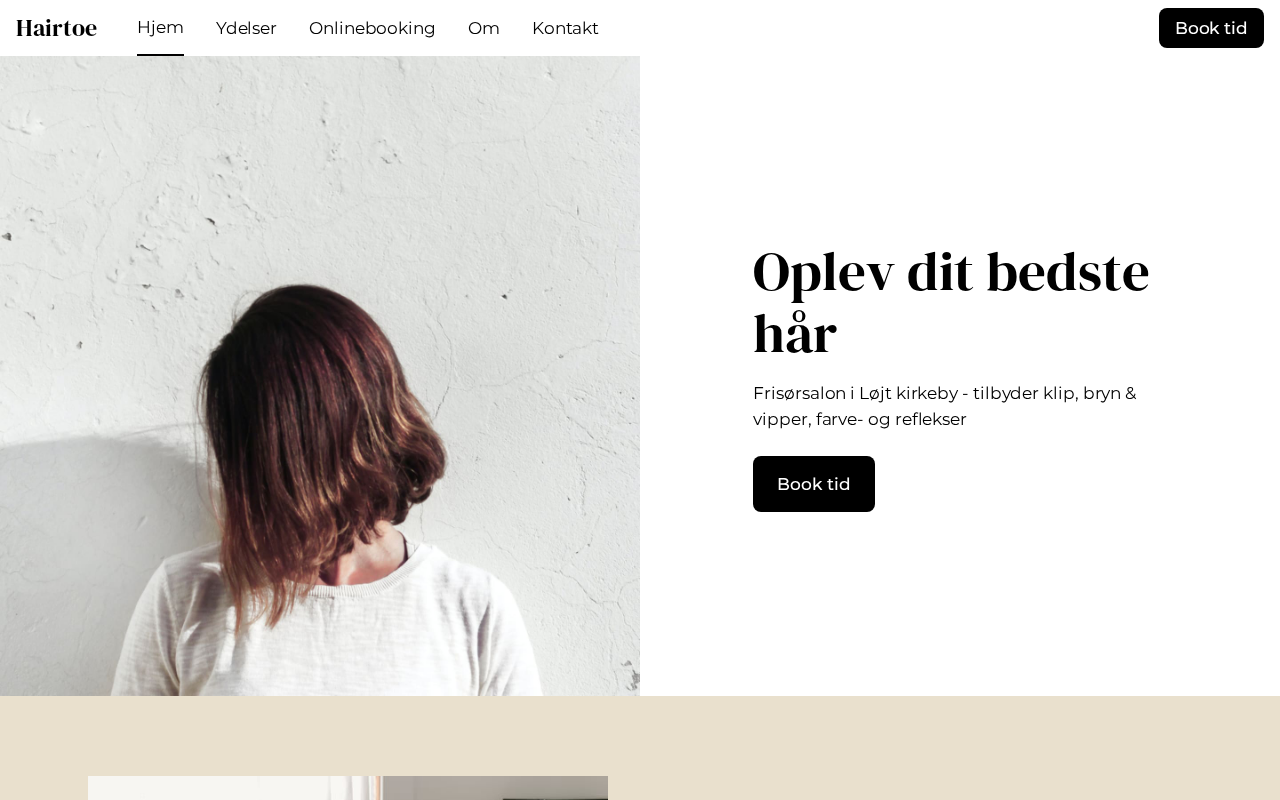
Task: Click Book tid button below hero text
Action: pyautogui.click(x=814, y=484)
